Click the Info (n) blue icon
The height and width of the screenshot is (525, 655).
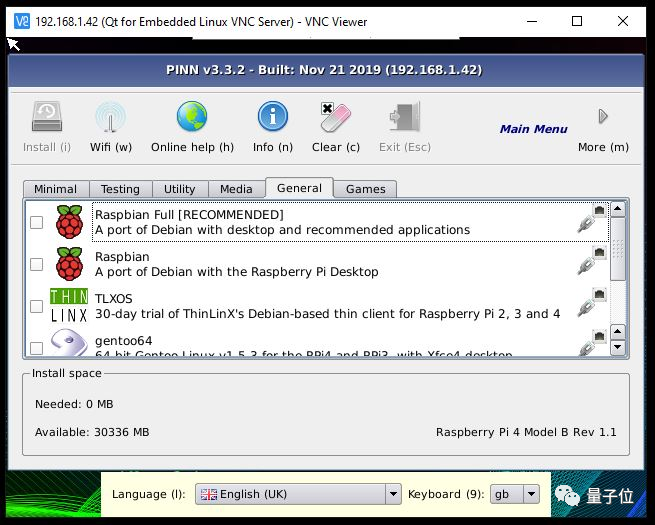(x=273, y=117)
